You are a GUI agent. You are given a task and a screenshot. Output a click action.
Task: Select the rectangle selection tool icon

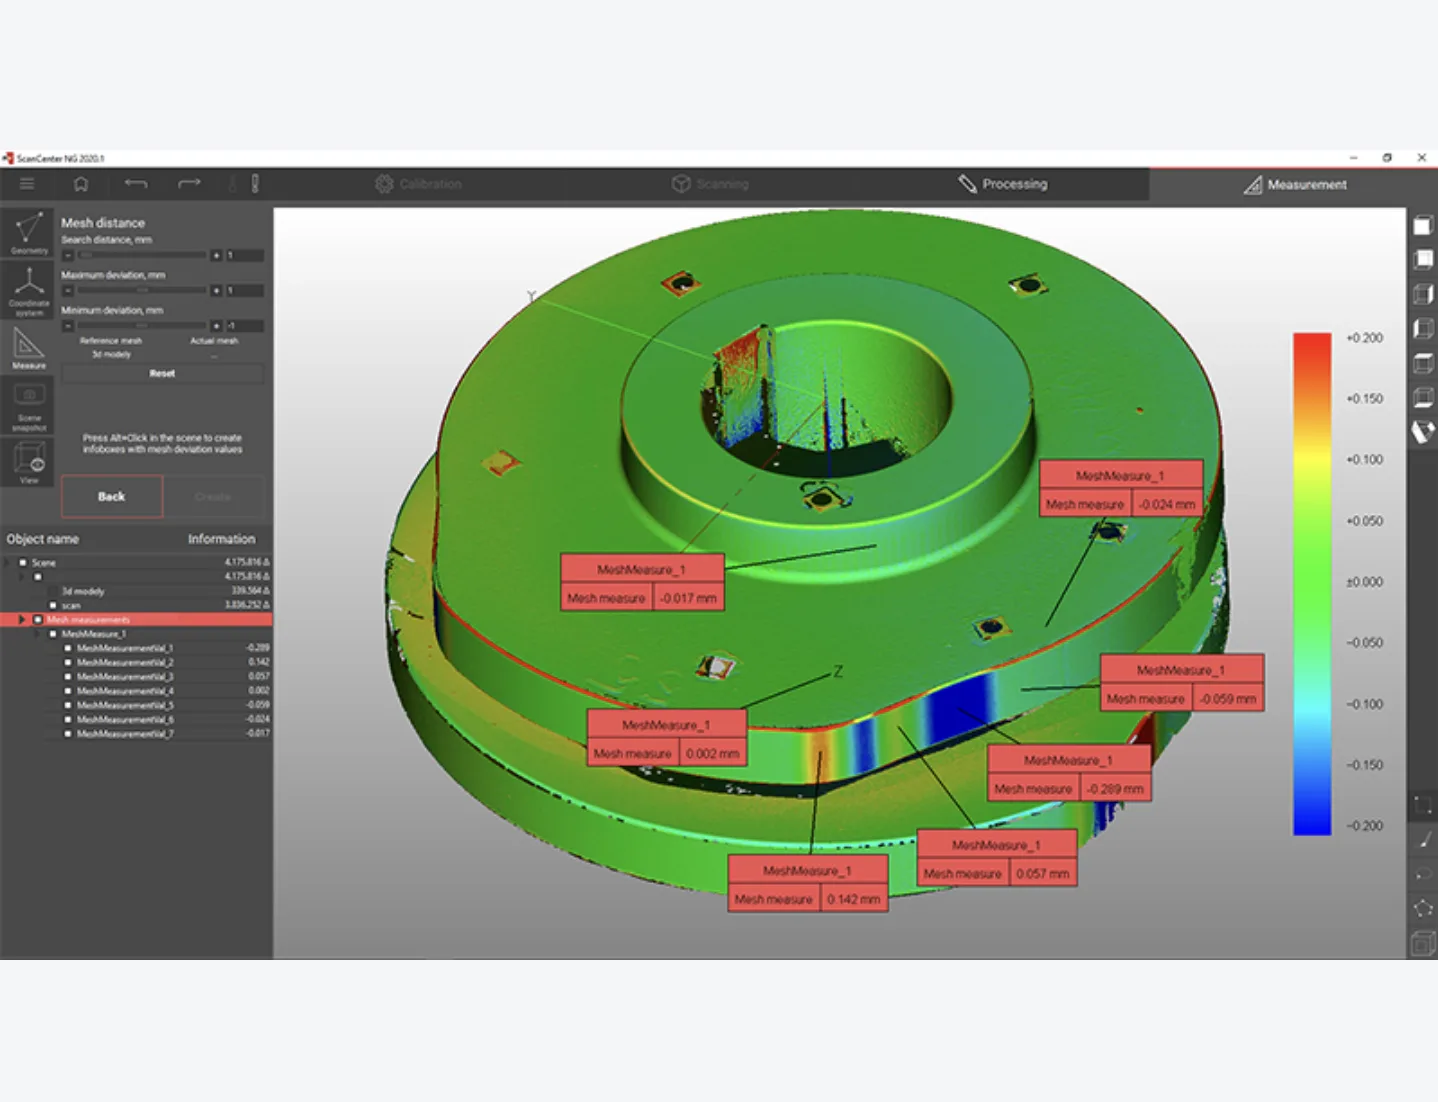1422,805
